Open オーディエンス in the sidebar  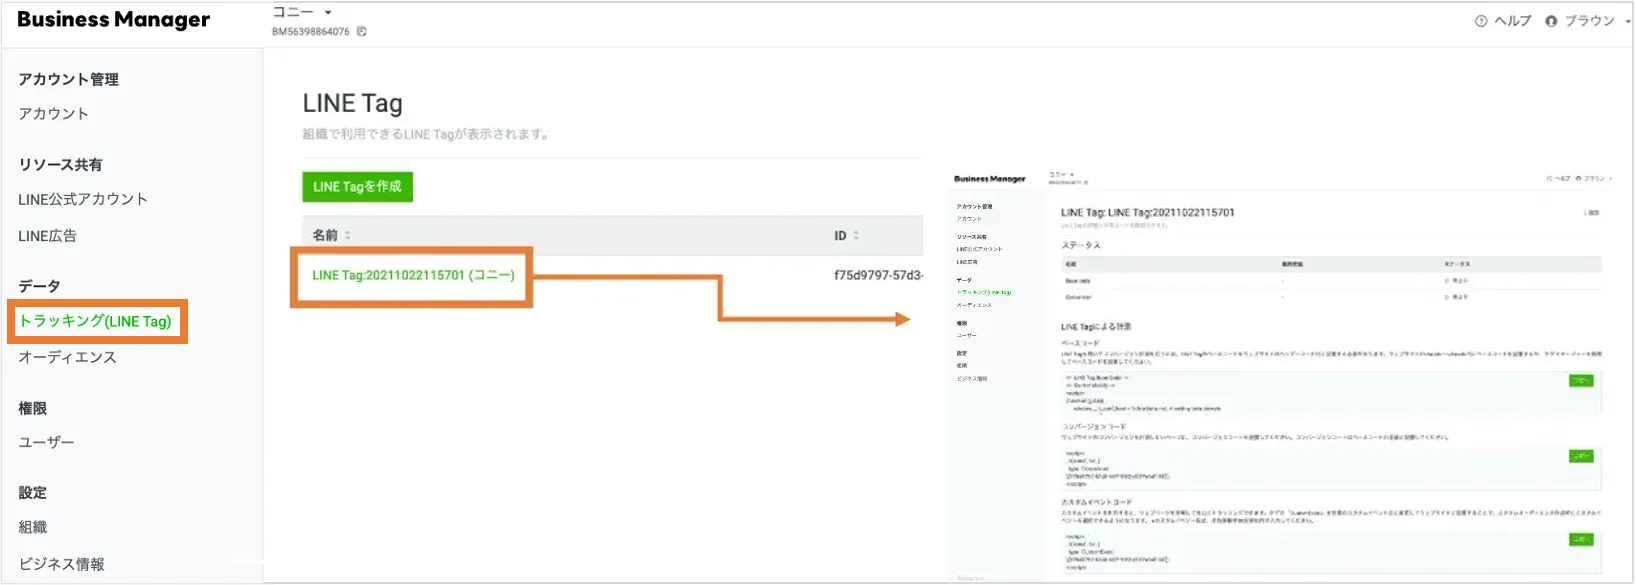tap(67, 357)
